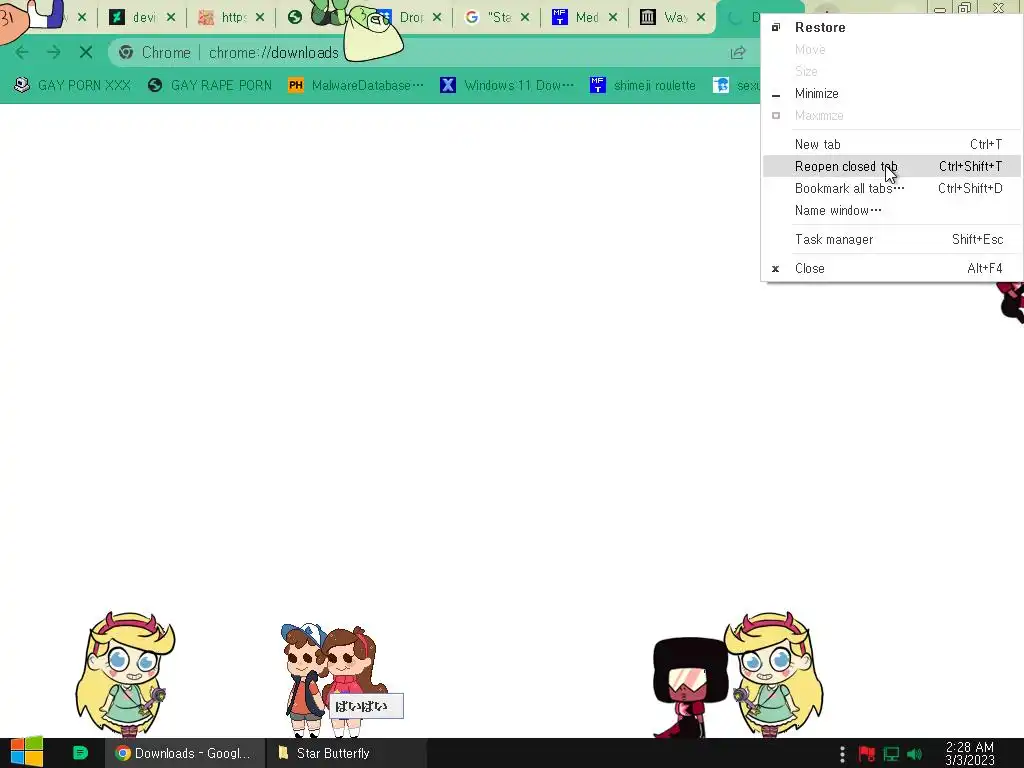
Task: Click the share icon in address bar
Action: [x=738, y=52]
